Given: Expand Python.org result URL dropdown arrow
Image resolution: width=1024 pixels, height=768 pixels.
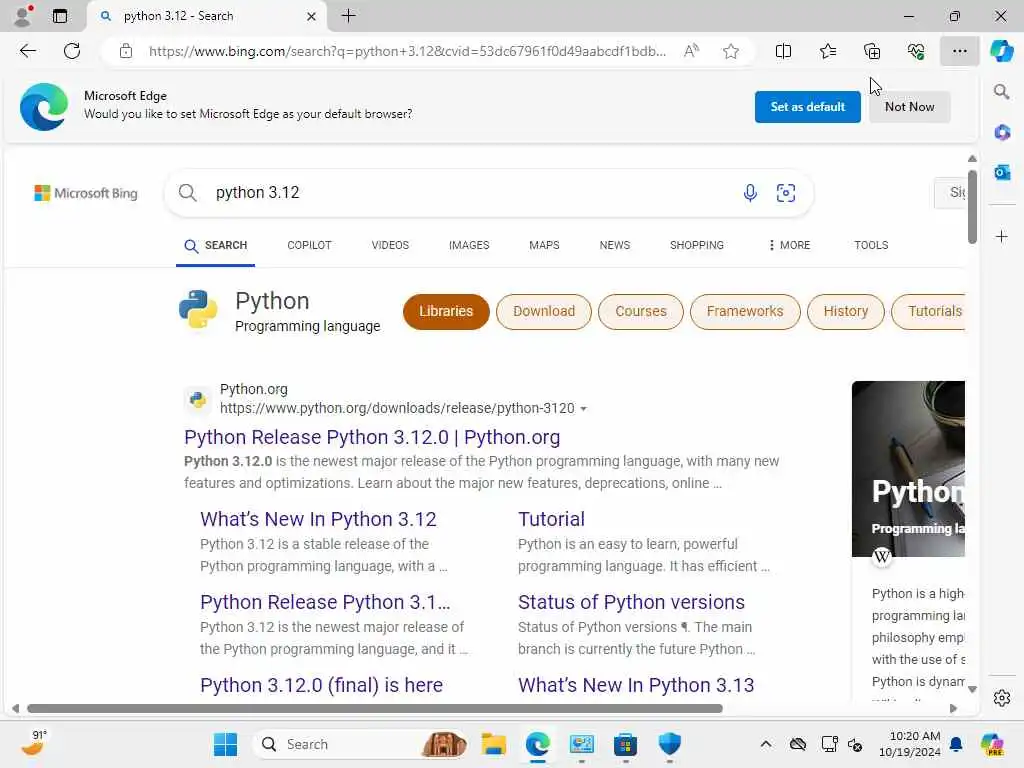Looking at the screenshot, I should (583, 409).
